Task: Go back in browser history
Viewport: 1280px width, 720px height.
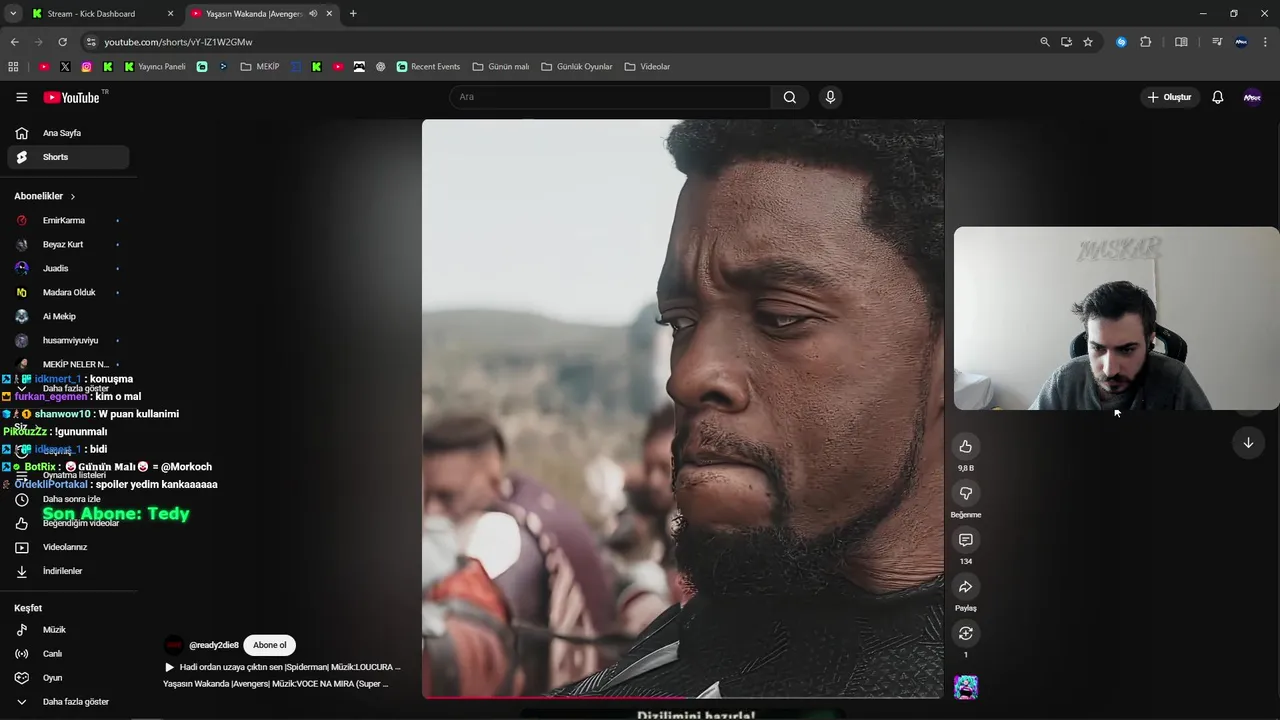Action: 14,42
